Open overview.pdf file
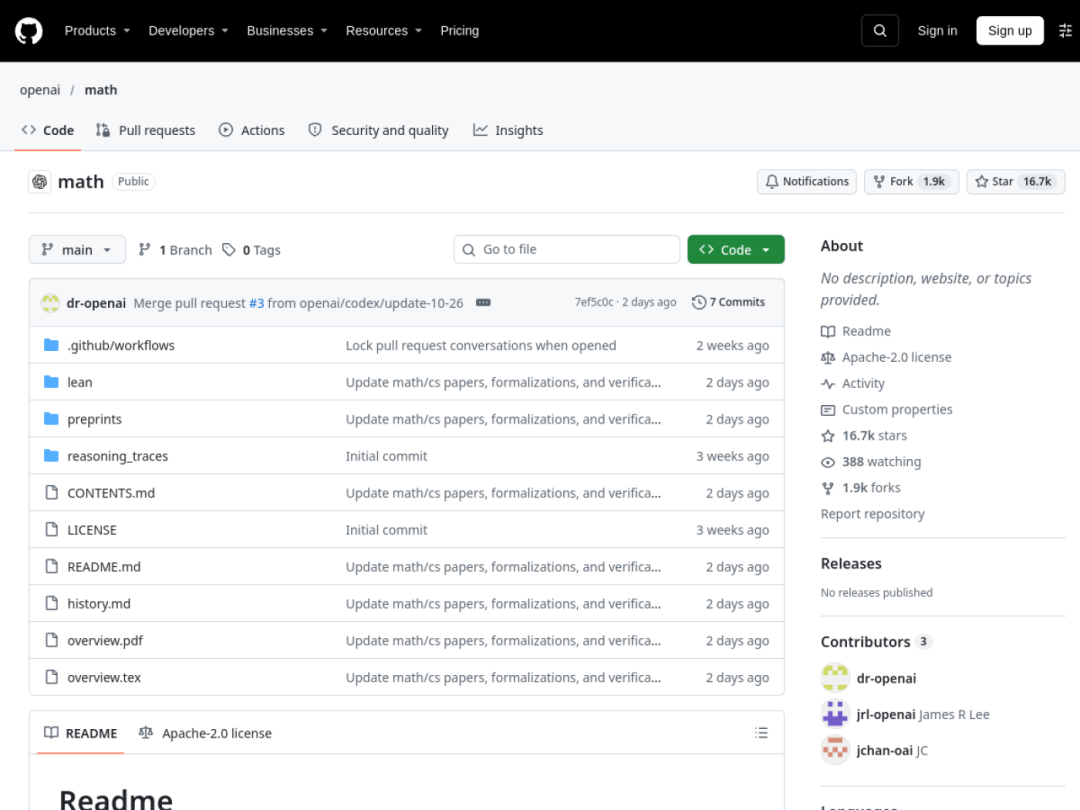This screenshot has width=1080, height=810. (x=105, y=641)
